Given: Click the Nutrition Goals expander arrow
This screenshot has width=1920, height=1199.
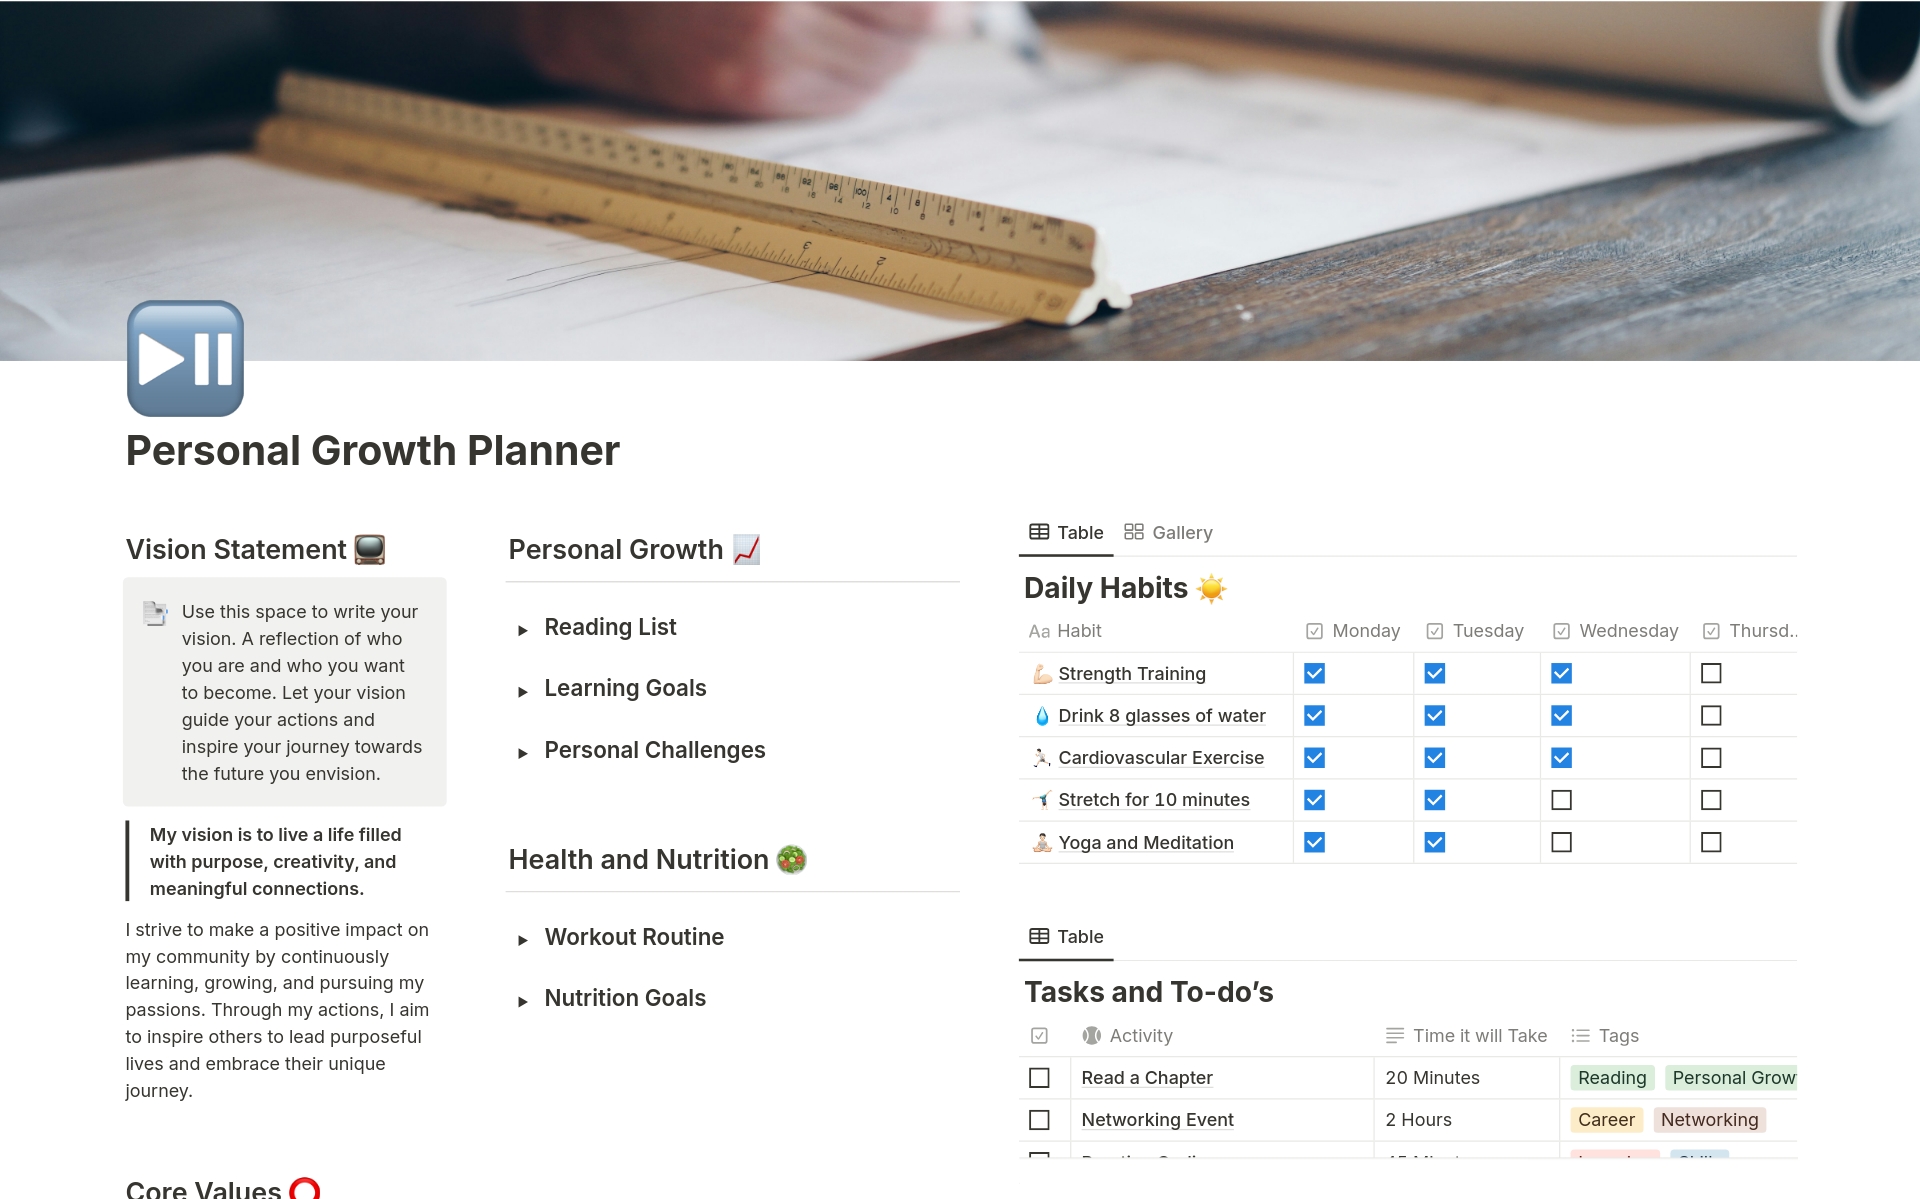Looking at the screenshot, I should (522, 996).
